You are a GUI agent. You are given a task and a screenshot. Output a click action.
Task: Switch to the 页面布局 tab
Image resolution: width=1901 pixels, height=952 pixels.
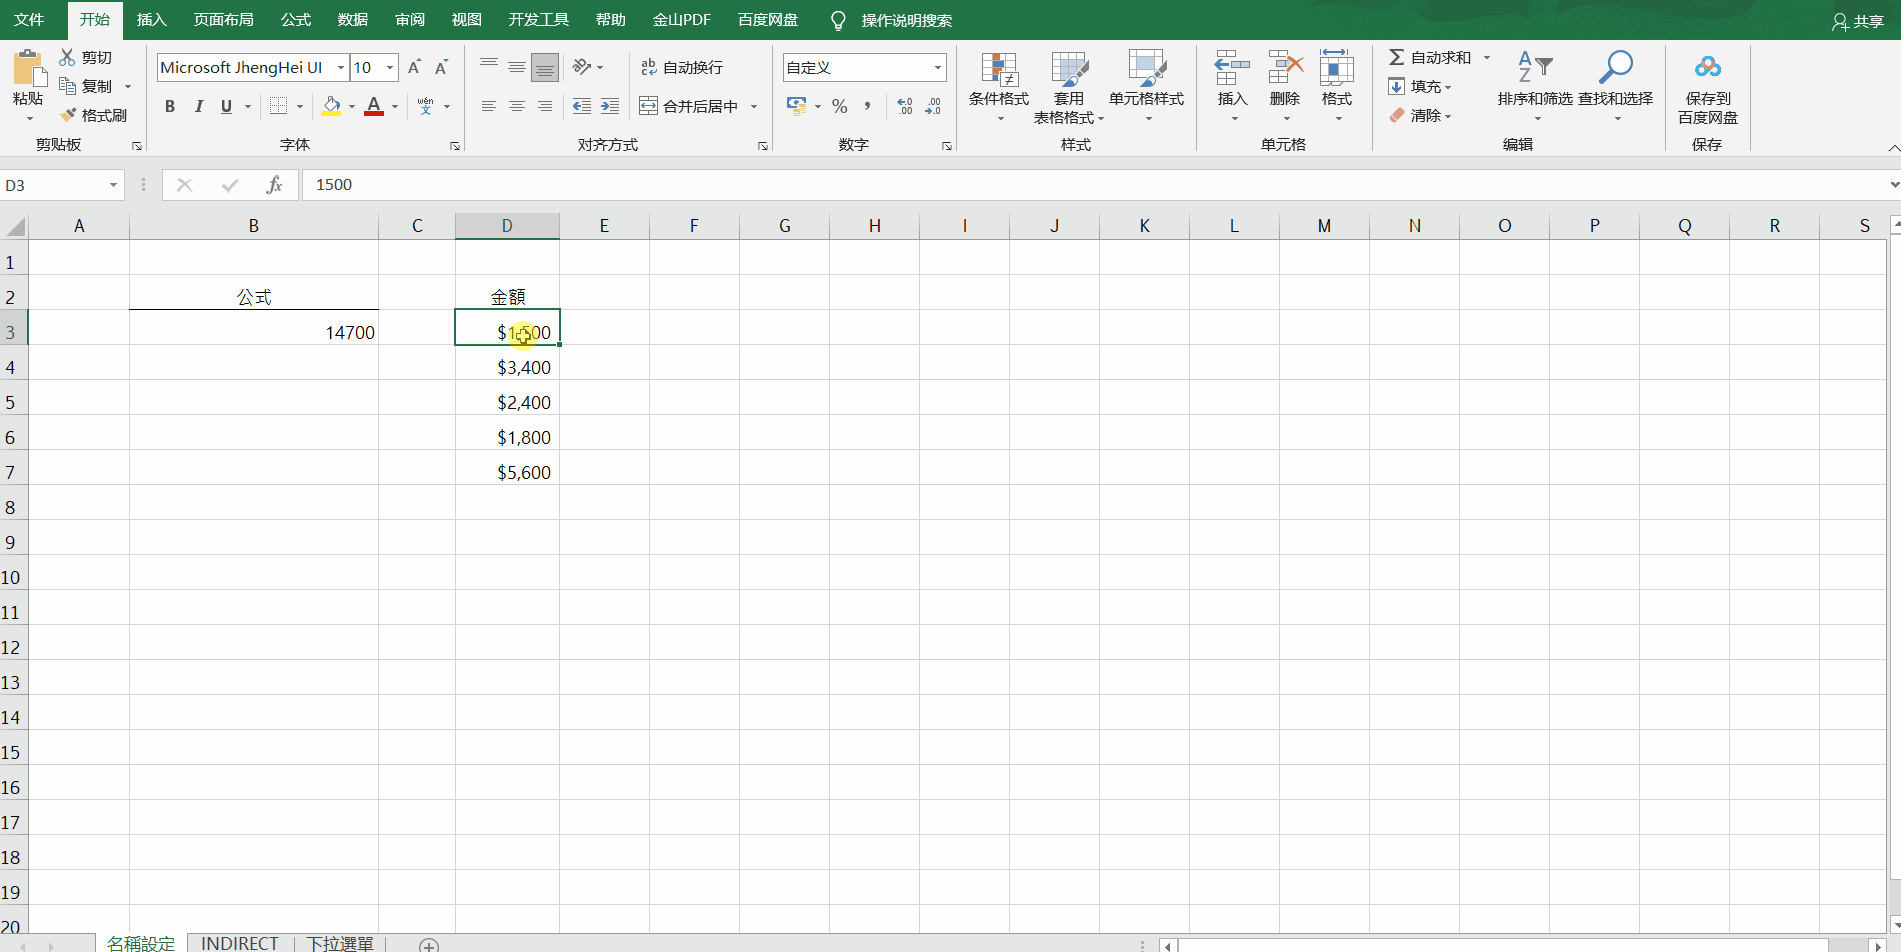tap(223, 20)
